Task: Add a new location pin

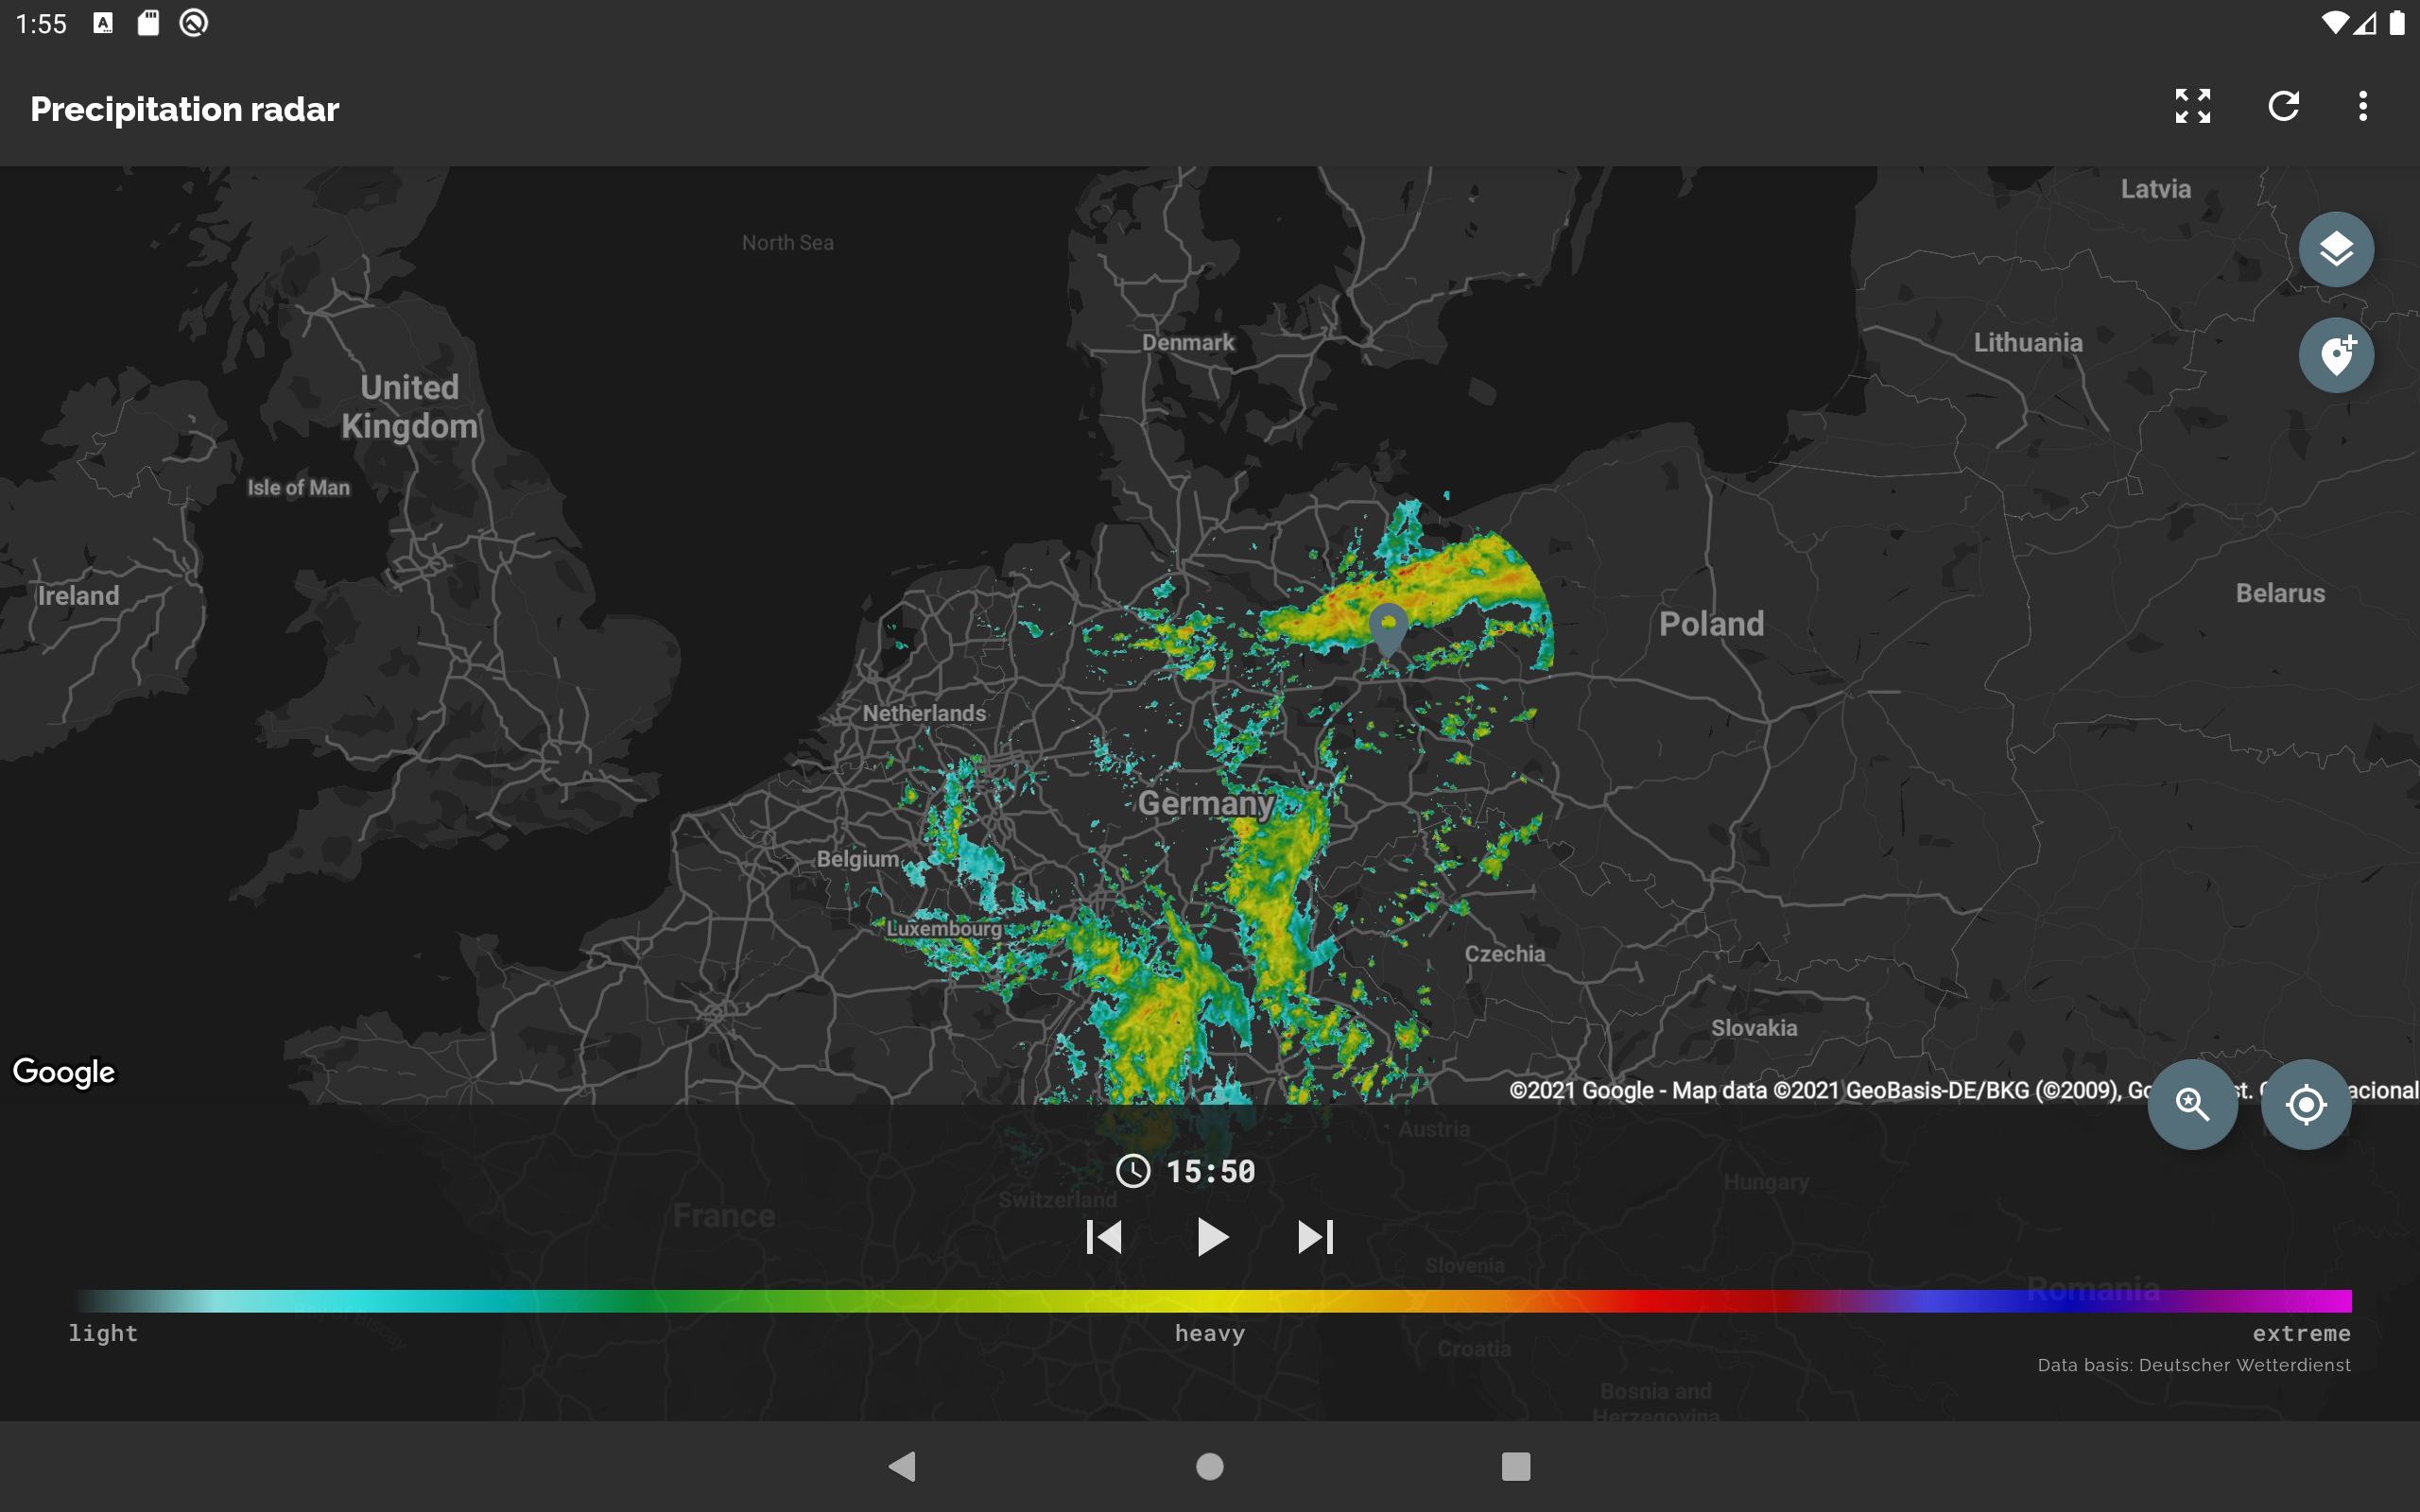Action: (x=2335, y=356)
